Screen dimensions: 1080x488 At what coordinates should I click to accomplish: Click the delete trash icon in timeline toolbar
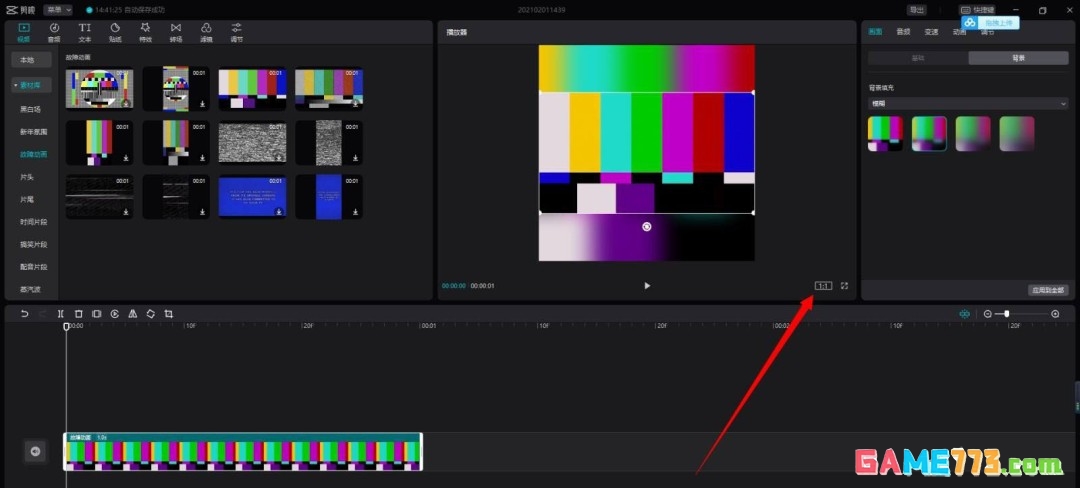coord(79,313)
